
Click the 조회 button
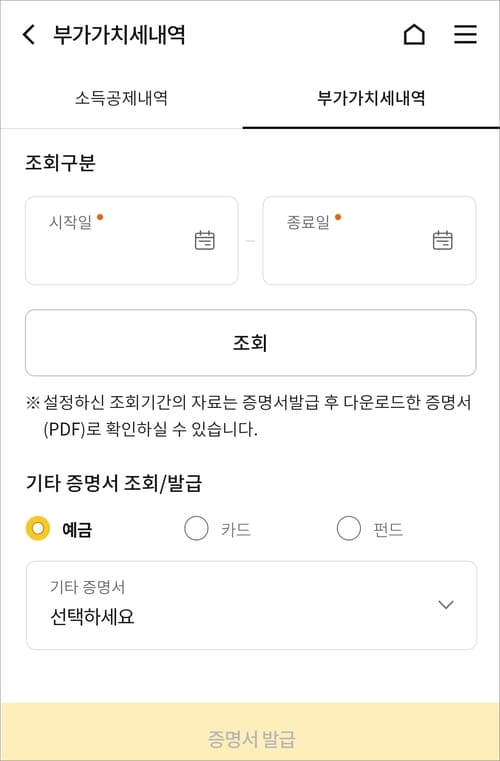[x=250, y=343]
